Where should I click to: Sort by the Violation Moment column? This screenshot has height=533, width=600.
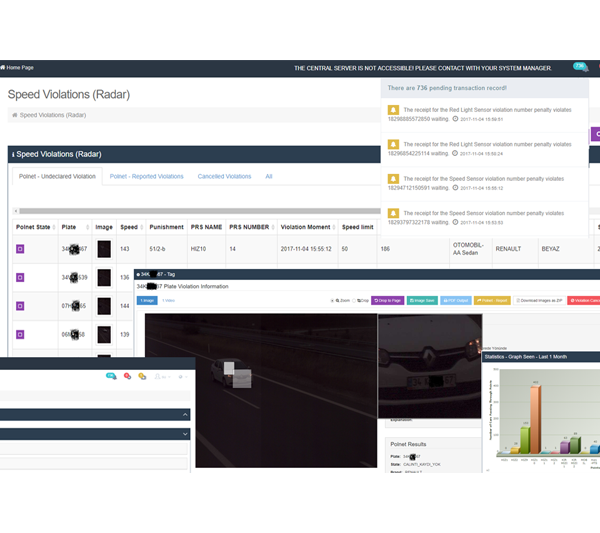[308, 227]
